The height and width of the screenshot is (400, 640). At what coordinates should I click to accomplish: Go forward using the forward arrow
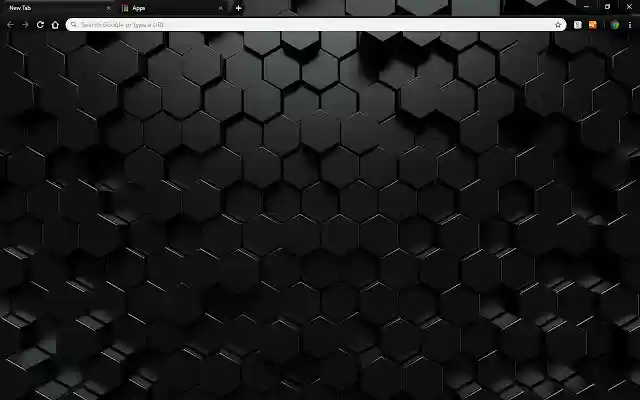pos(25,25)
